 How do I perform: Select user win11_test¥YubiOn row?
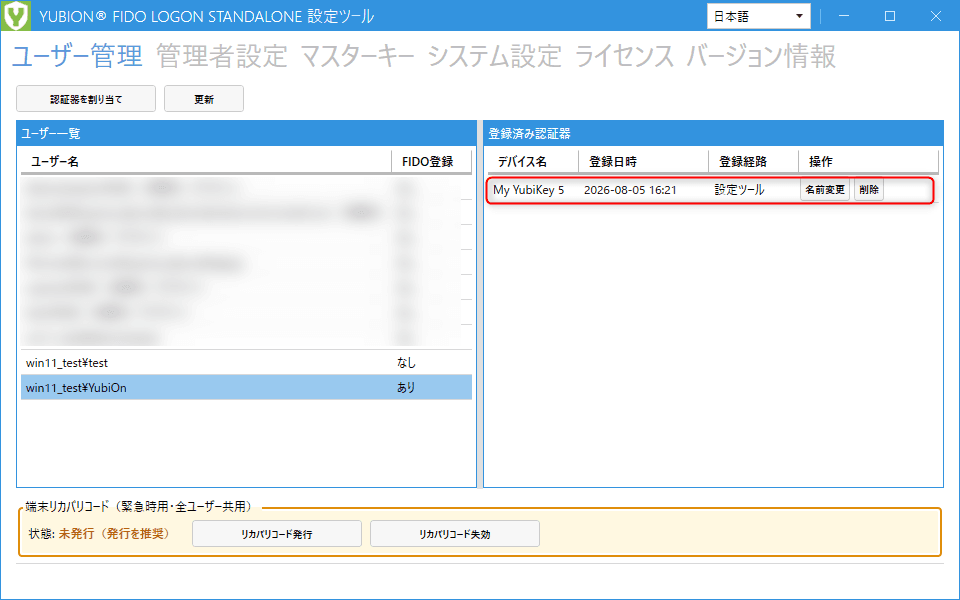pyautogui.click(x=247, y=388)
